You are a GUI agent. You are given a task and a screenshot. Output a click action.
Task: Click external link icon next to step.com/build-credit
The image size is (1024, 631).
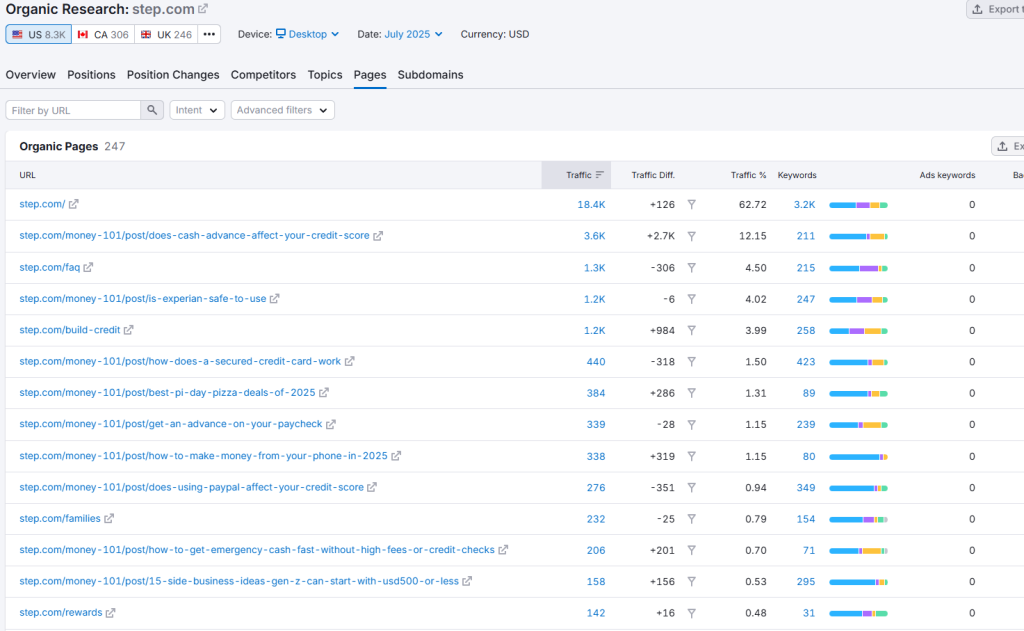click(x=128, y=330)
